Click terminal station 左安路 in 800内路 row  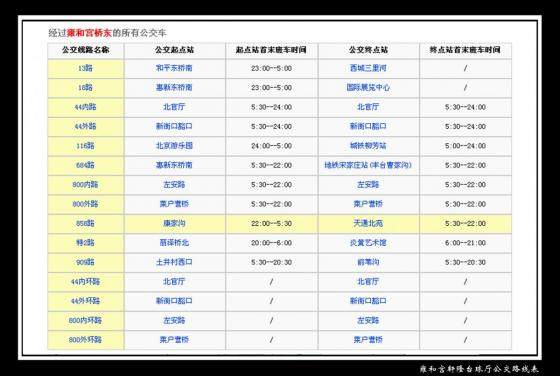tap(368, 185)
